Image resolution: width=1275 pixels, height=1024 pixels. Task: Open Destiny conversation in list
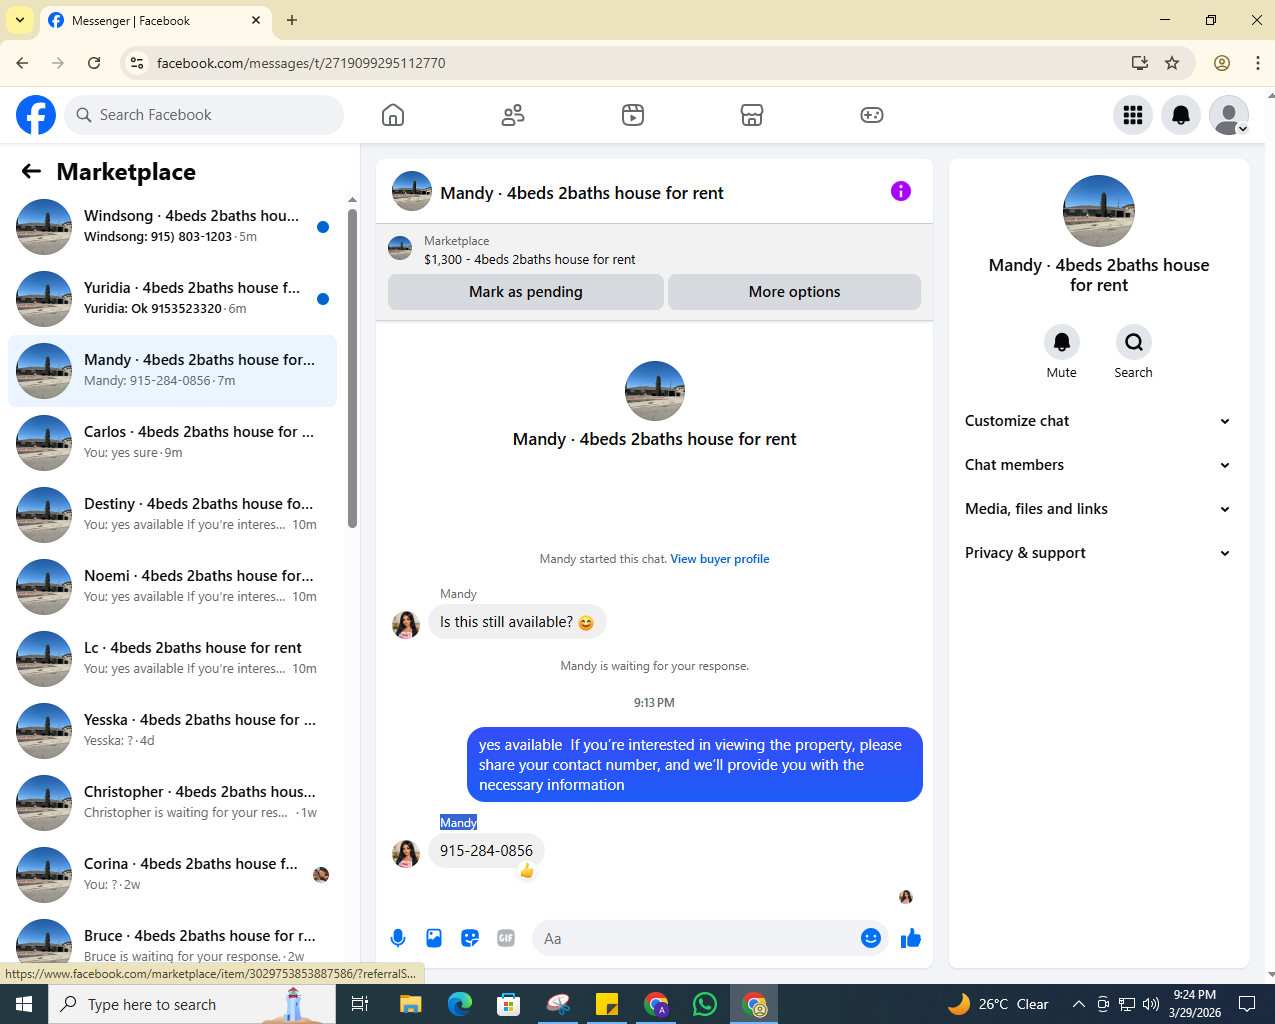[172, 515]
